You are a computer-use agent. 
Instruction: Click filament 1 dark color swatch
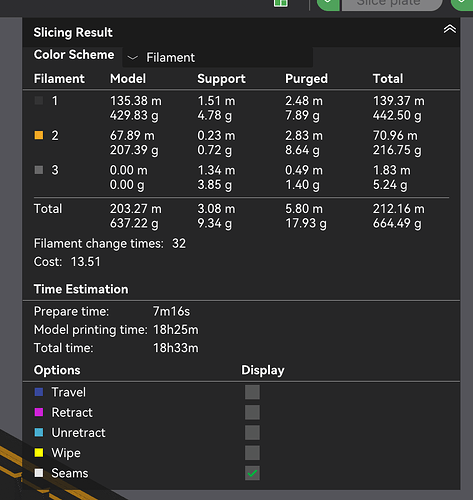[x=39, y=101]
